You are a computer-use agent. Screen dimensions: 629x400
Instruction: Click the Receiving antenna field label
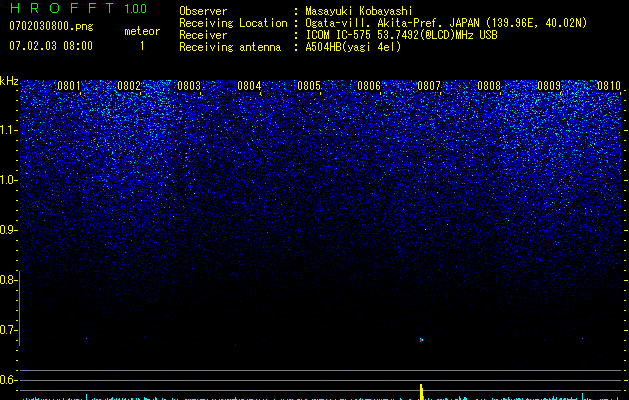click(230, 47)
